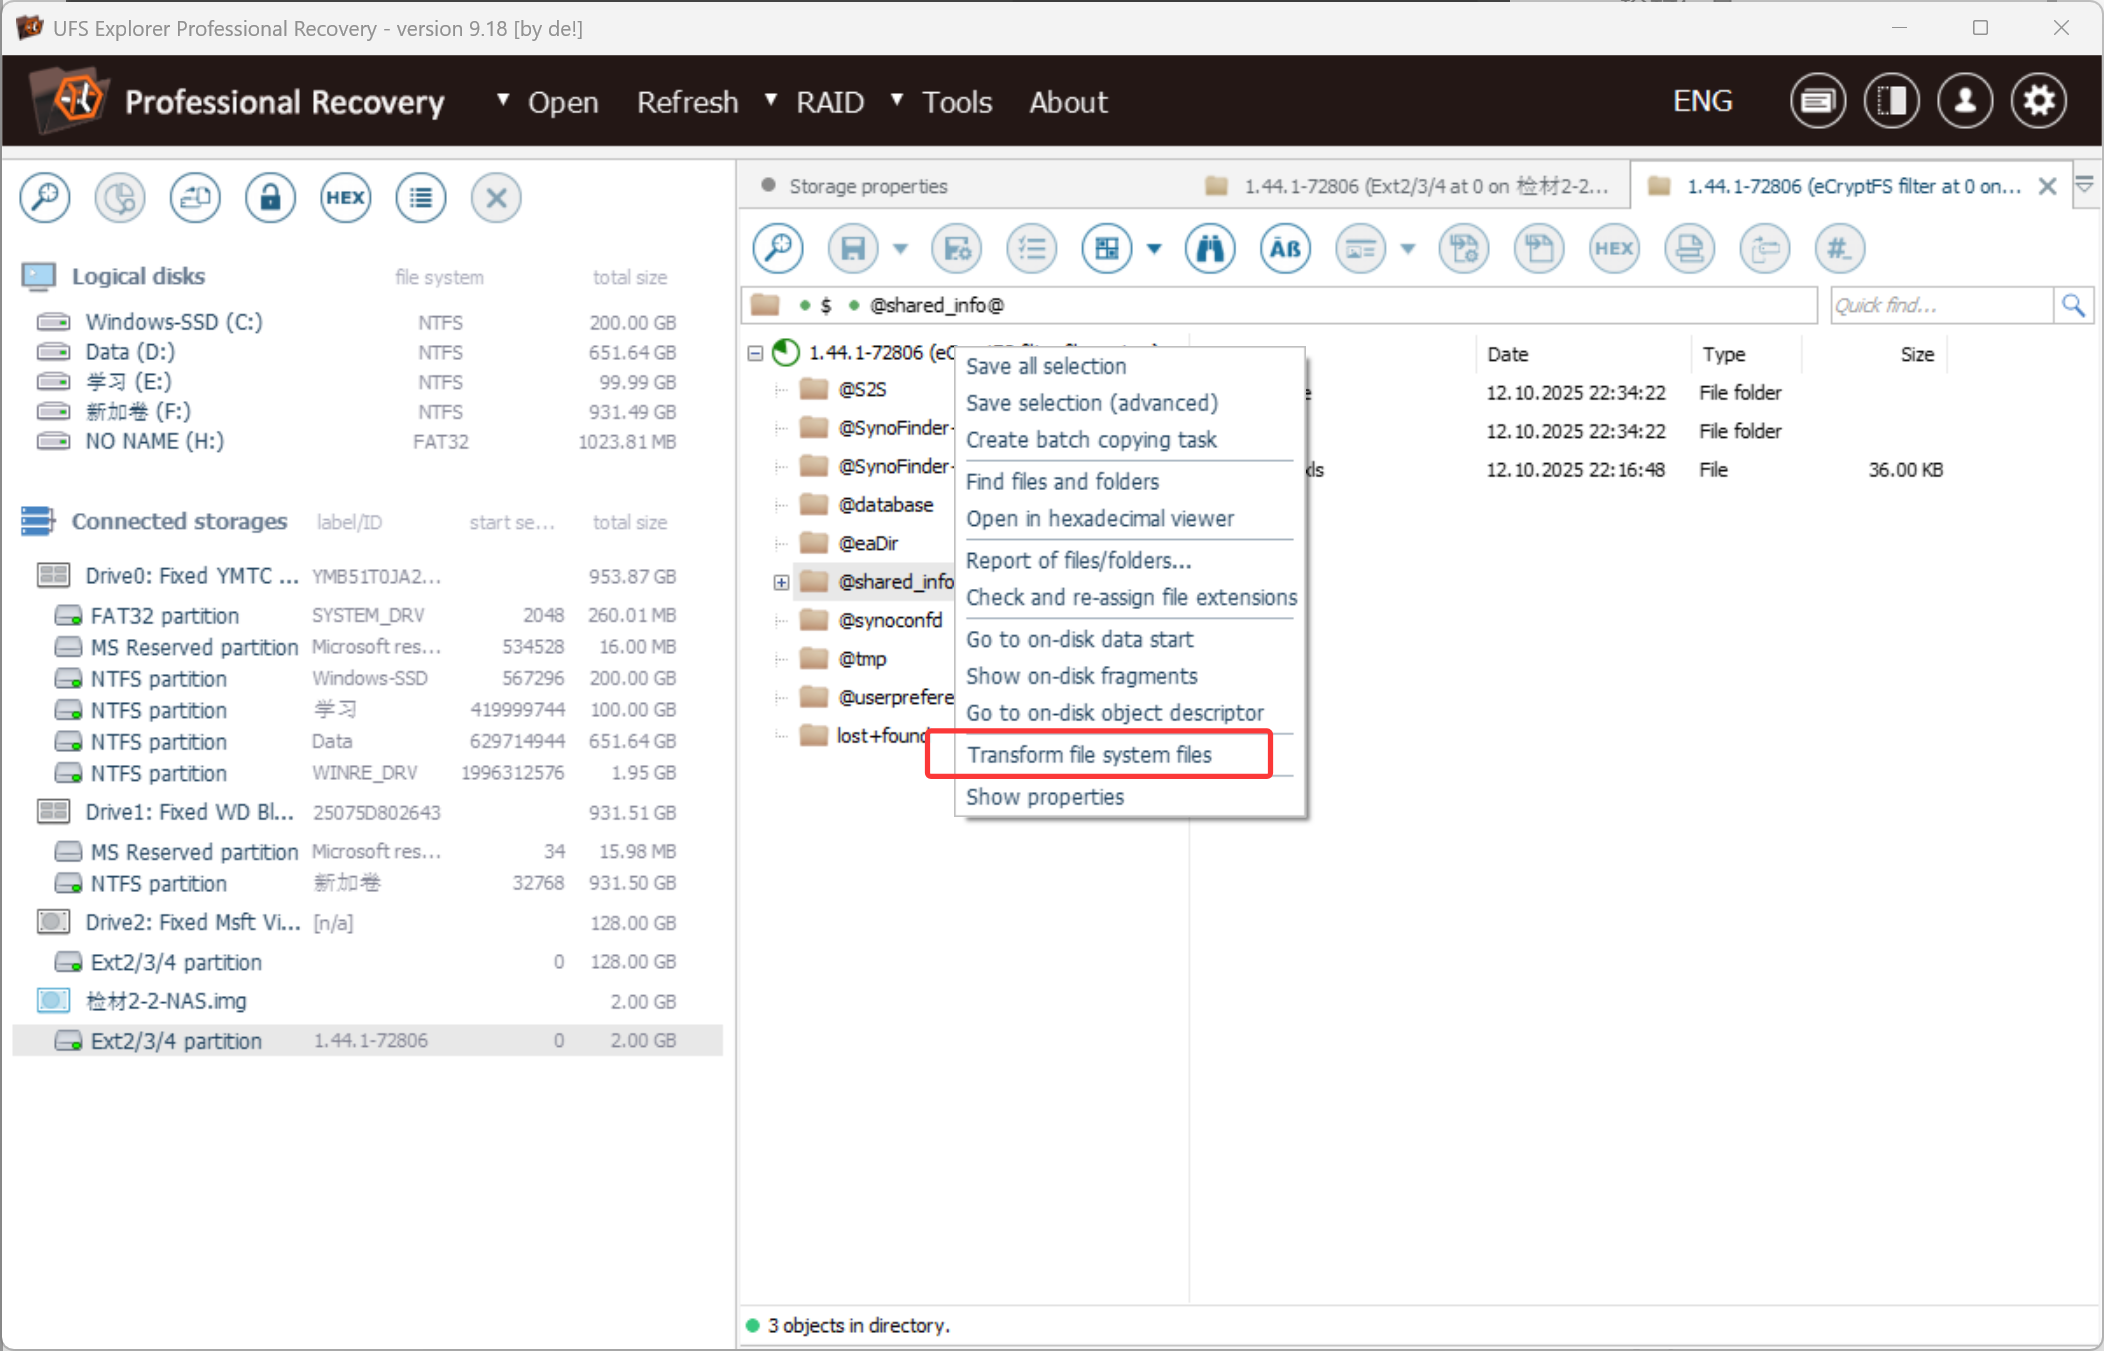Open the Tools menu

(x=956, y=102)
